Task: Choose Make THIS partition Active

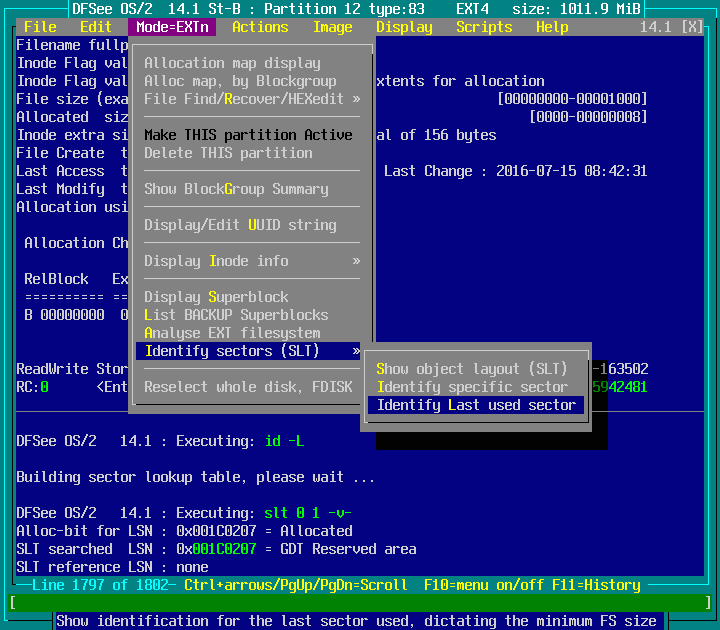Action: pyautogui.click(x=248, y=135)
